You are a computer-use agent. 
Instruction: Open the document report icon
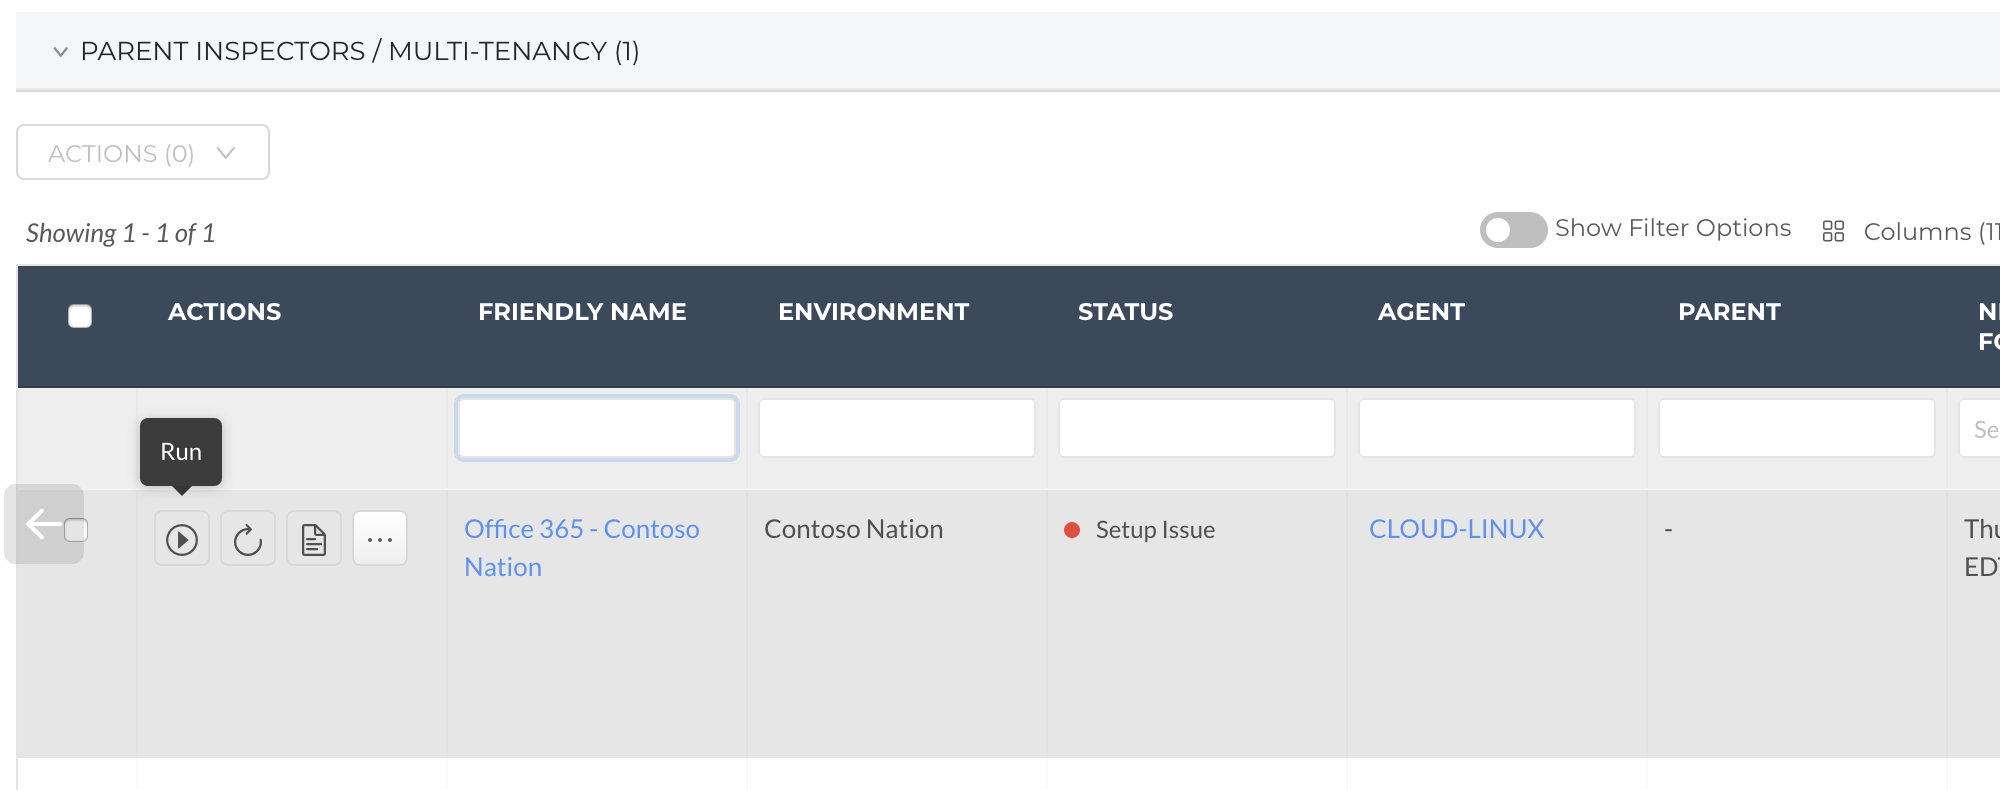coord(314,539)
